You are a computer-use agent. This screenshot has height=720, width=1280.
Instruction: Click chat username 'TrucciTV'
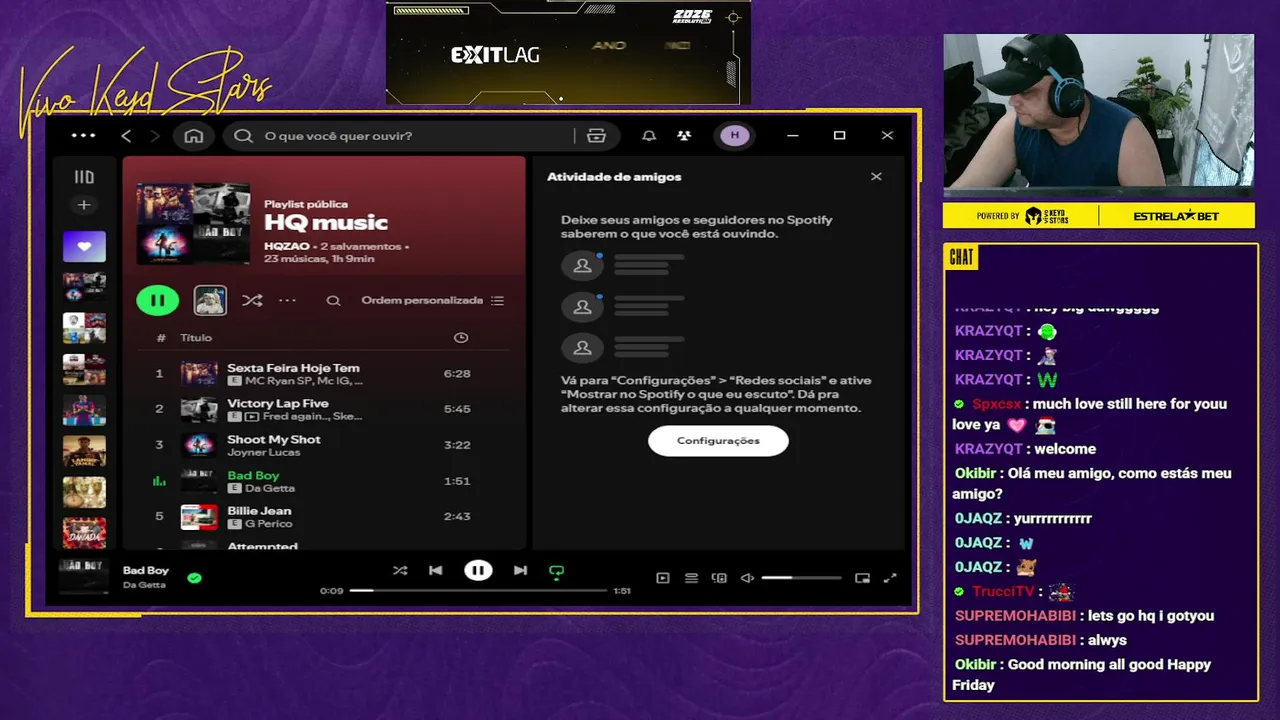(x=1003, y=592)
